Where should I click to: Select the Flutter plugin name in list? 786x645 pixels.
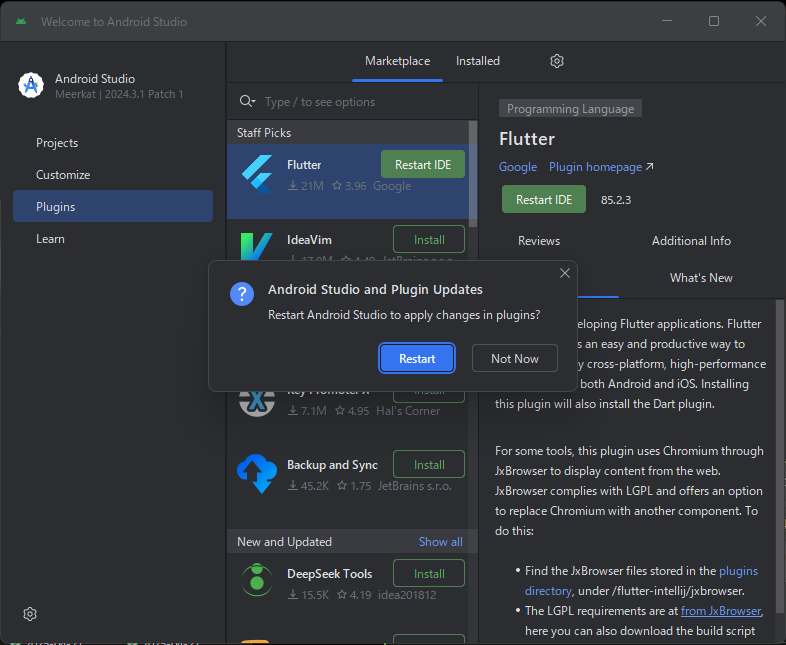304,165
